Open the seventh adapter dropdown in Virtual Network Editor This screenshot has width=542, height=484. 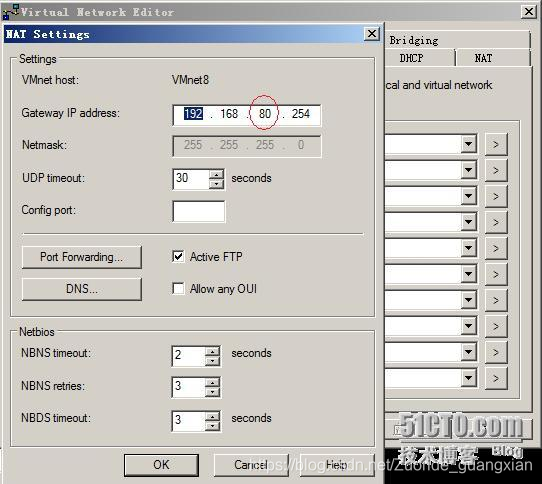pos(468,300)
